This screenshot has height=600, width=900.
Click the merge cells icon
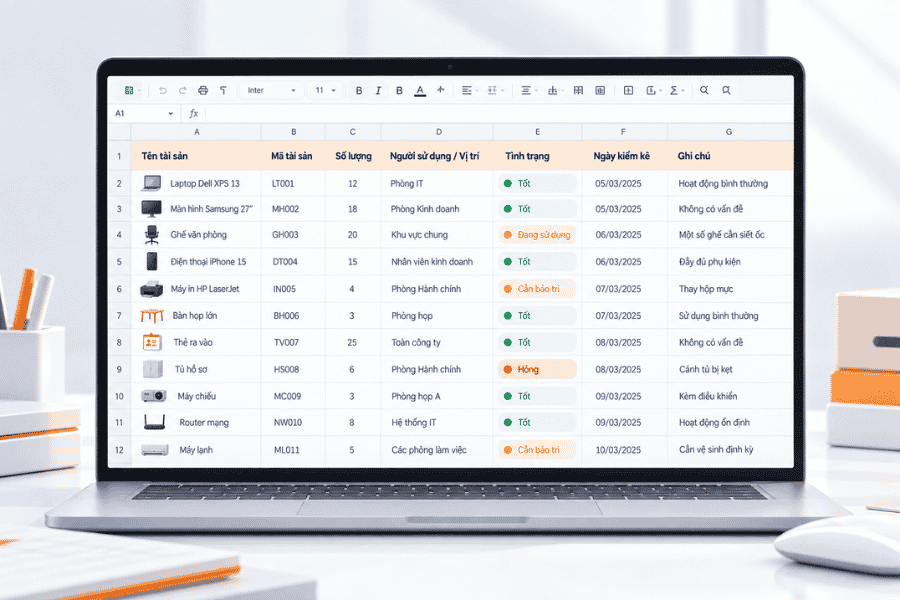600,90
